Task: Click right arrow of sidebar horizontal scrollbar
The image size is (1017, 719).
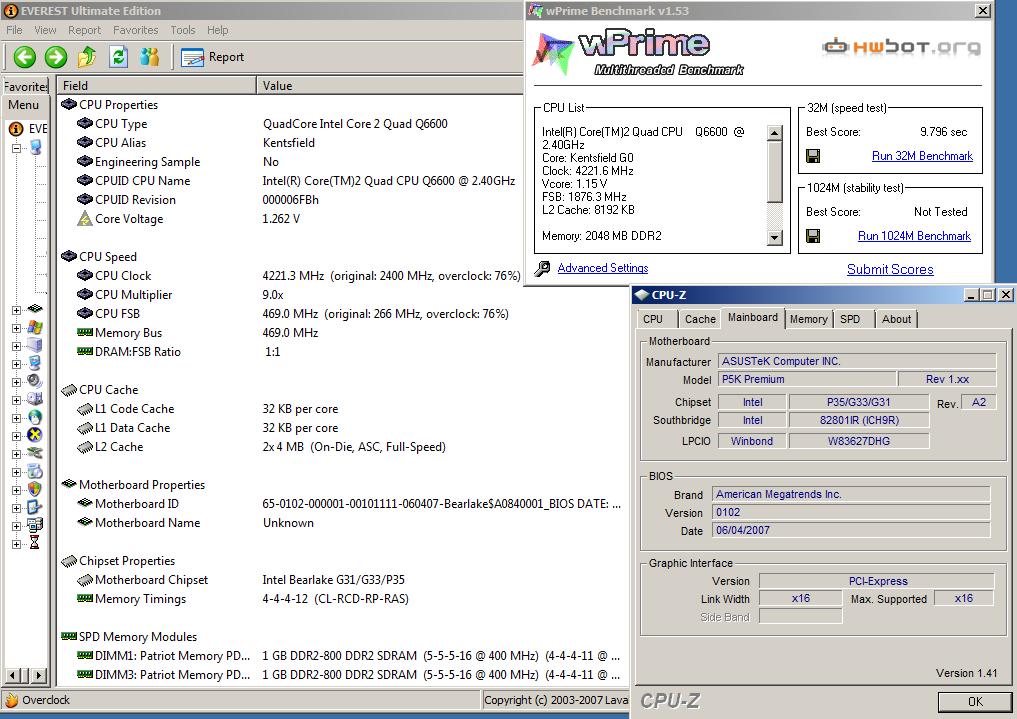Action: (39, 676)
